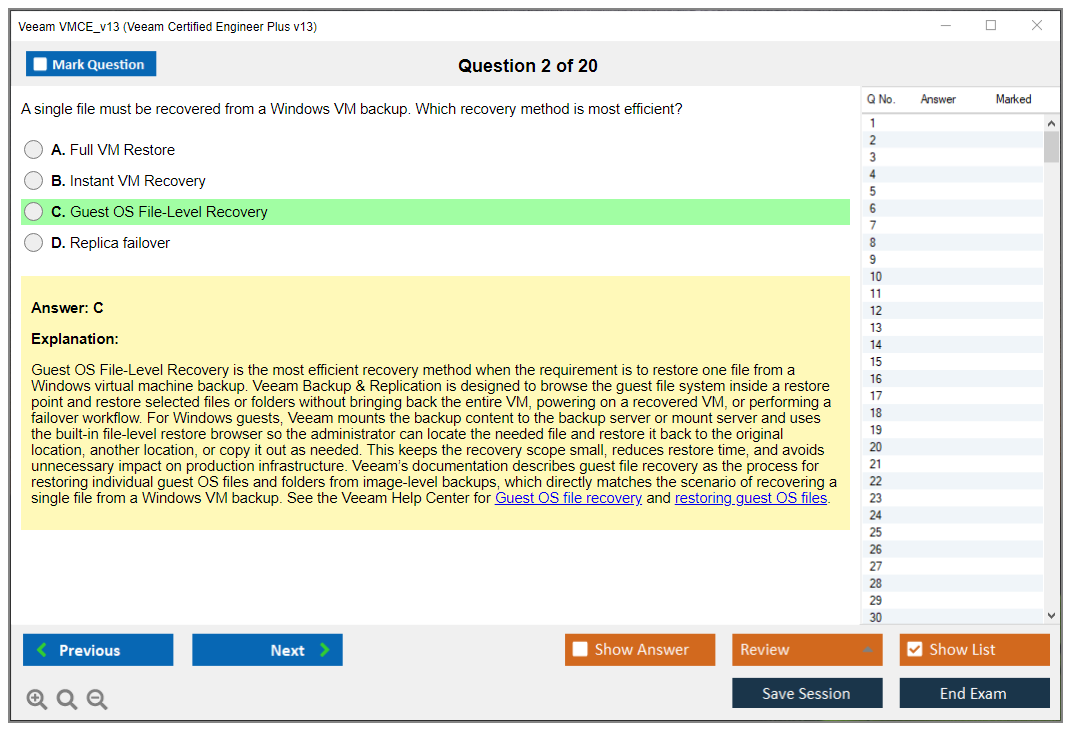The image size is (1075, 735).
Task: Open the Review dropdown menu
Action: tap(807, 649)
